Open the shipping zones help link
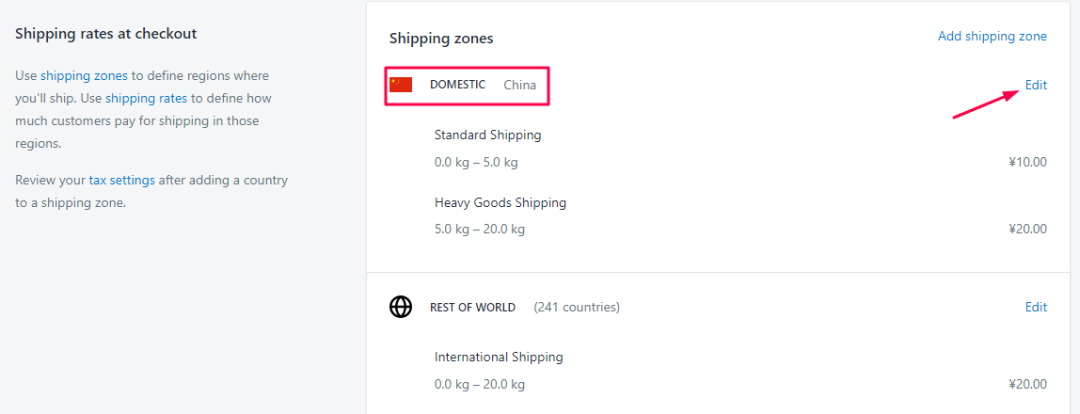1080x414 pixels. click(84, 75)
